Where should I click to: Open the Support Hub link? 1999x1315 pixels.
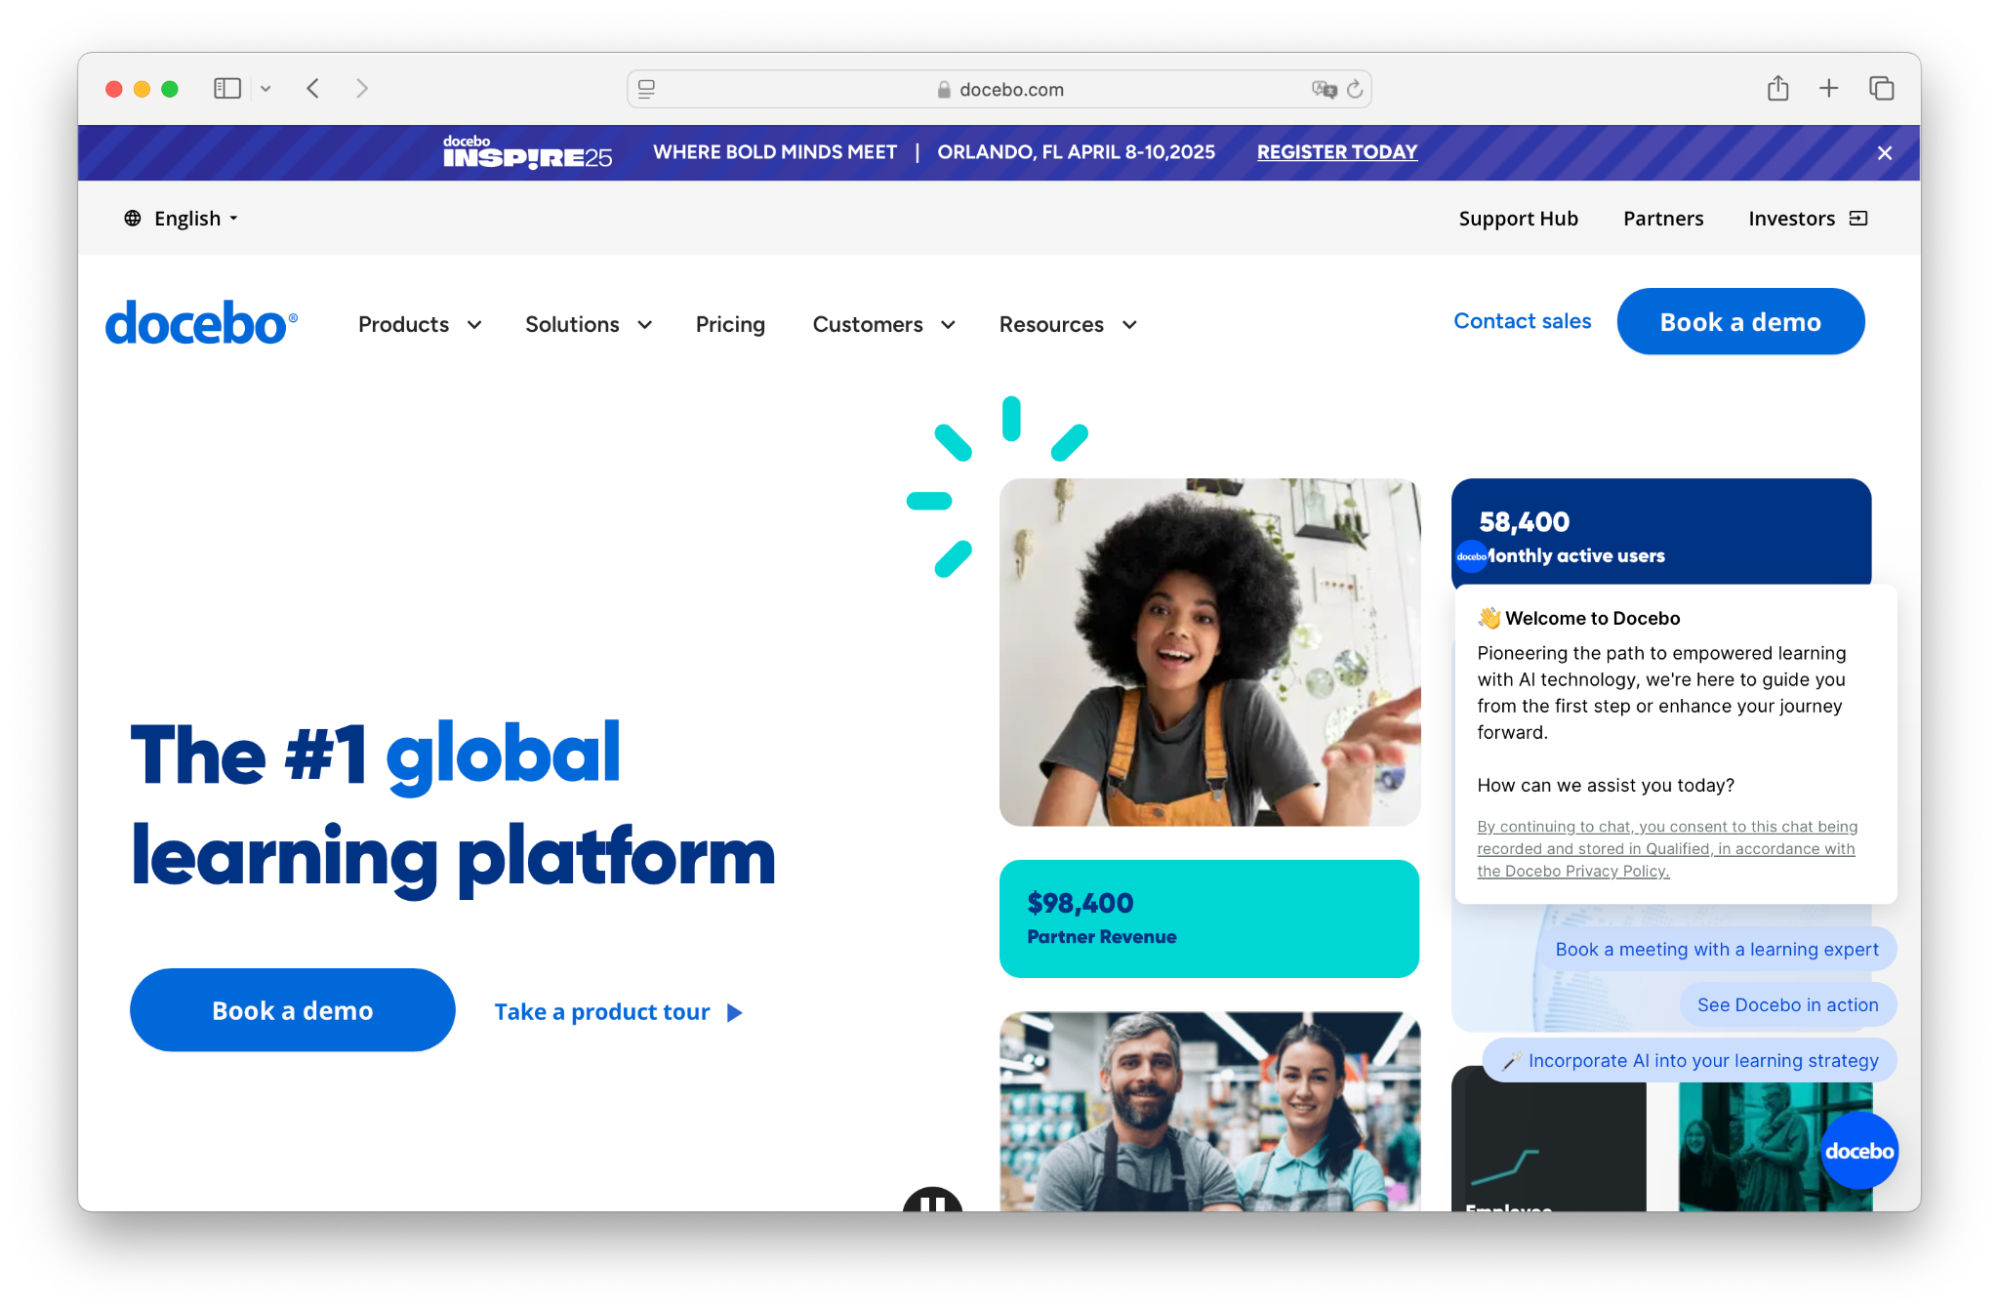click(x=1518, y=218)
